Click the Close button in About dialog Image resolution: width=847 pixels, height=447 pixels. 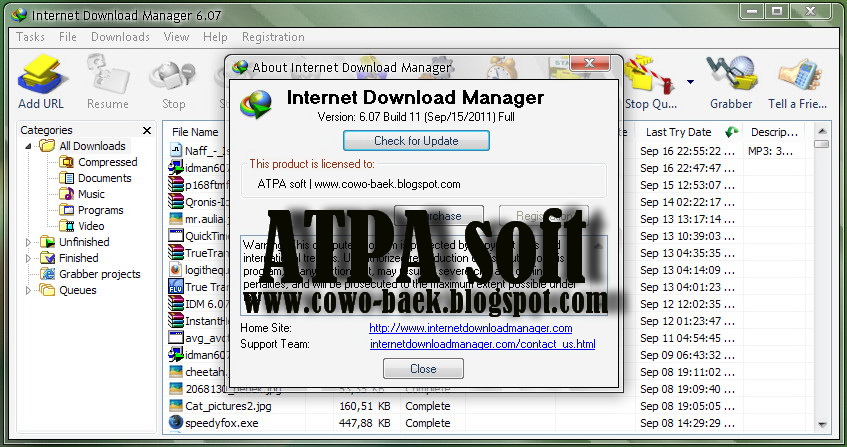(x=423, y=369)
